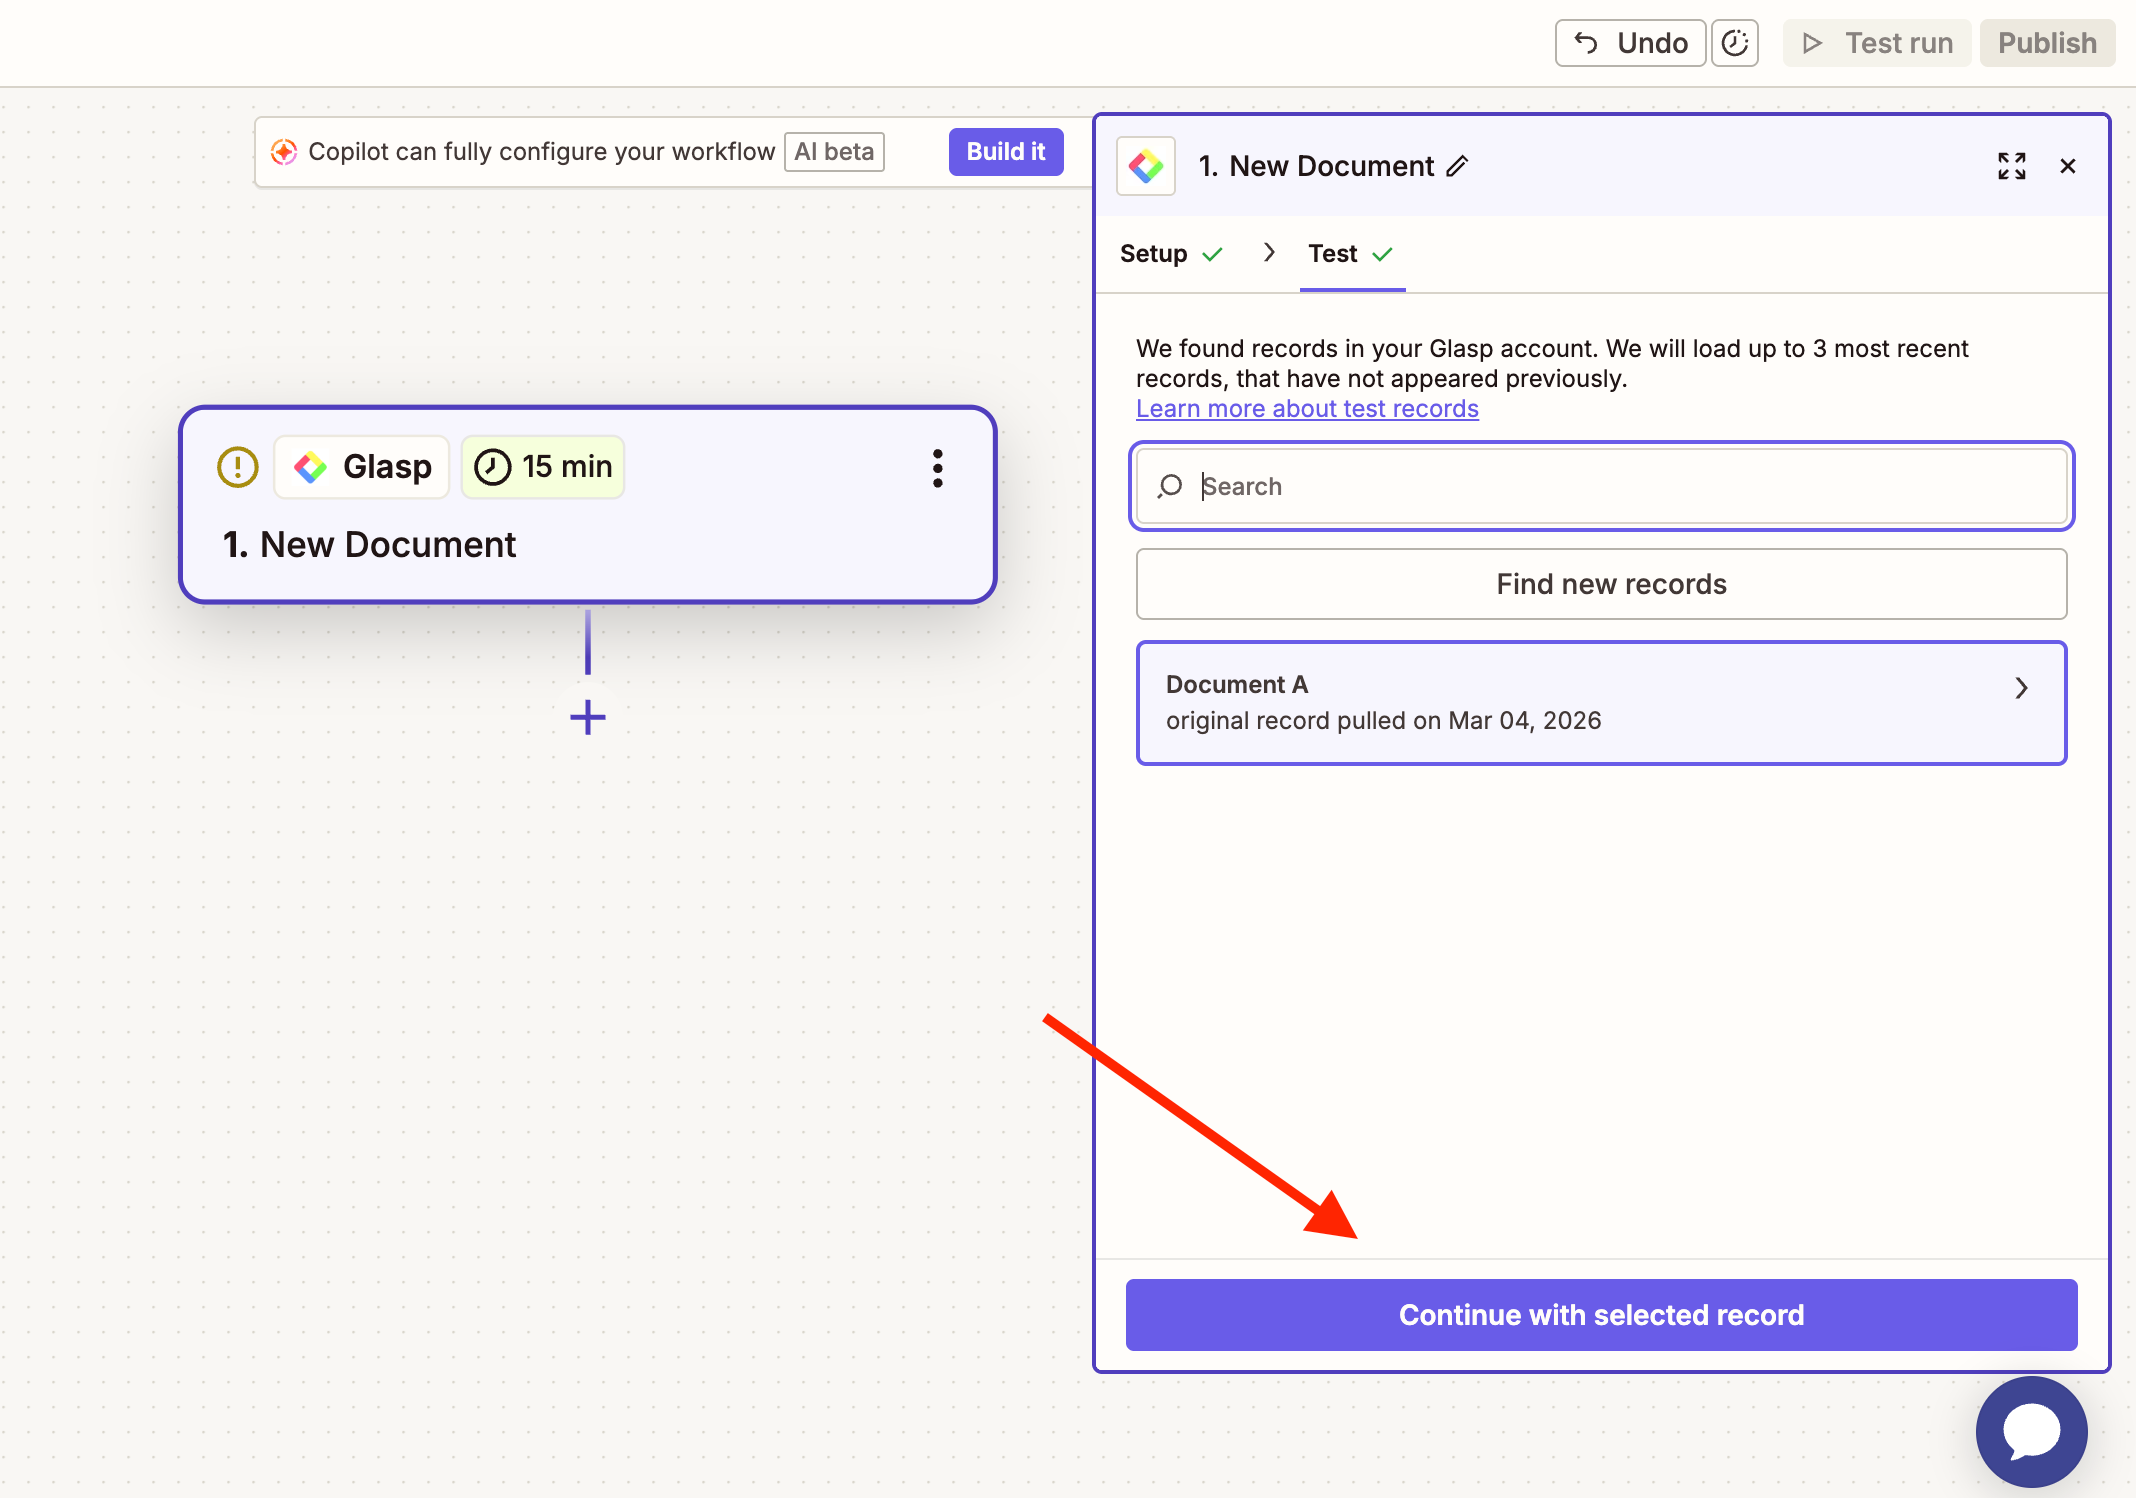Click the Glasp logo in panel header
2136x1498 pixels.
1146,166
